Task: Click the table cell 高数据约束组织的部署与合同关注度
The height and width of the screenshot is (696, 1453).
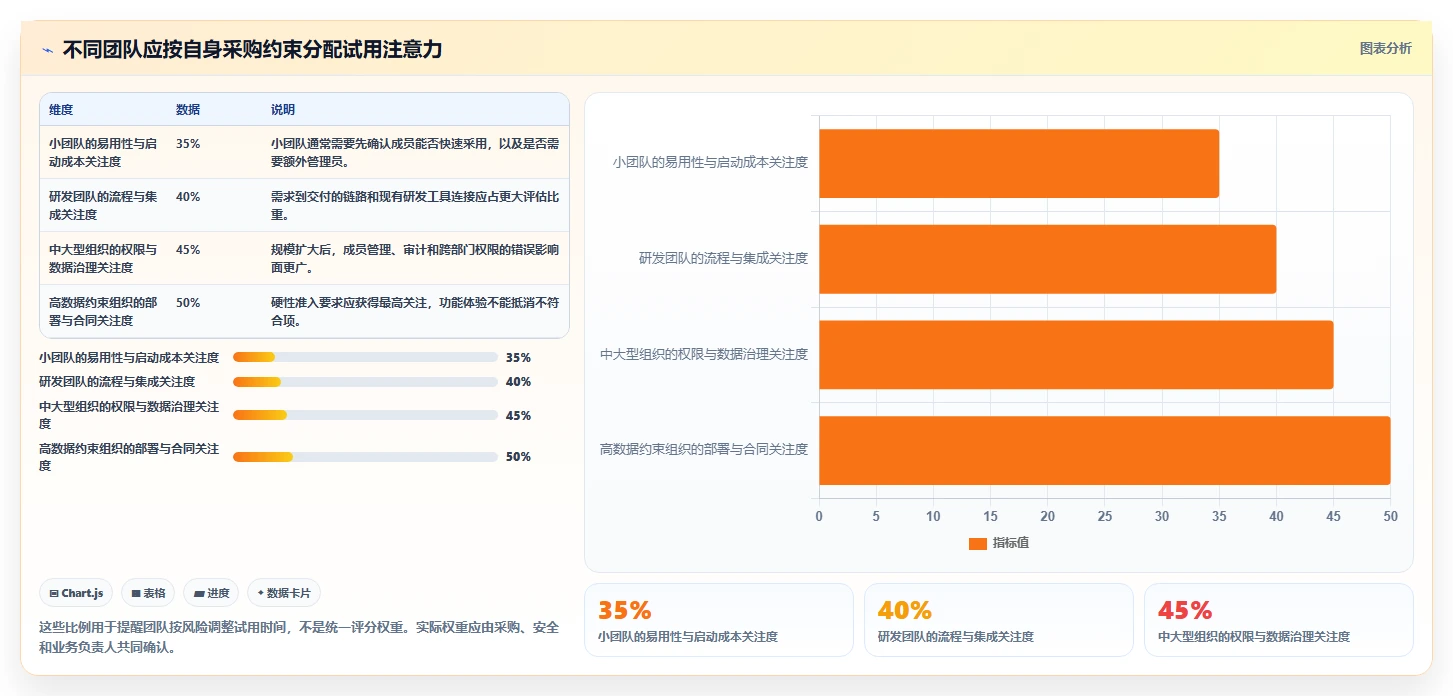Action: [x=103, y=312]
